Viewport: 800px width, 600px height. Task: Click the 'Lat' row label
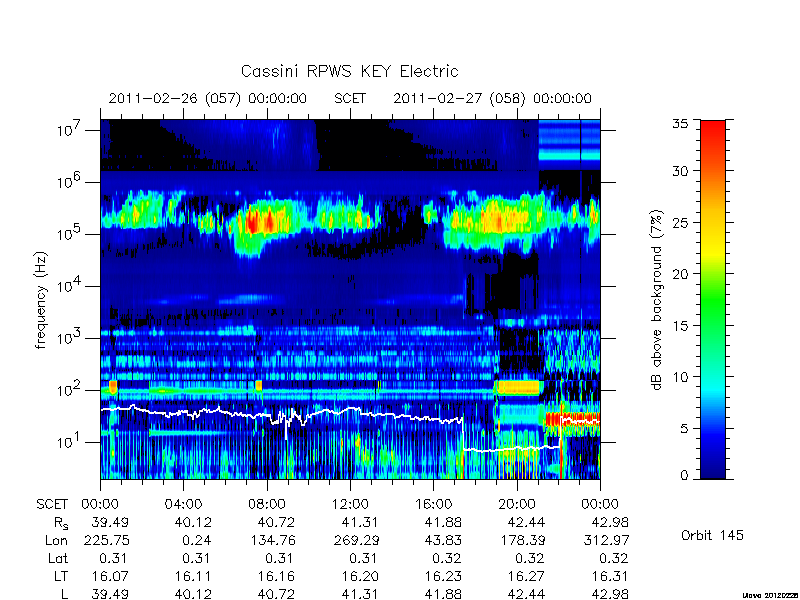tap(58, 558)
